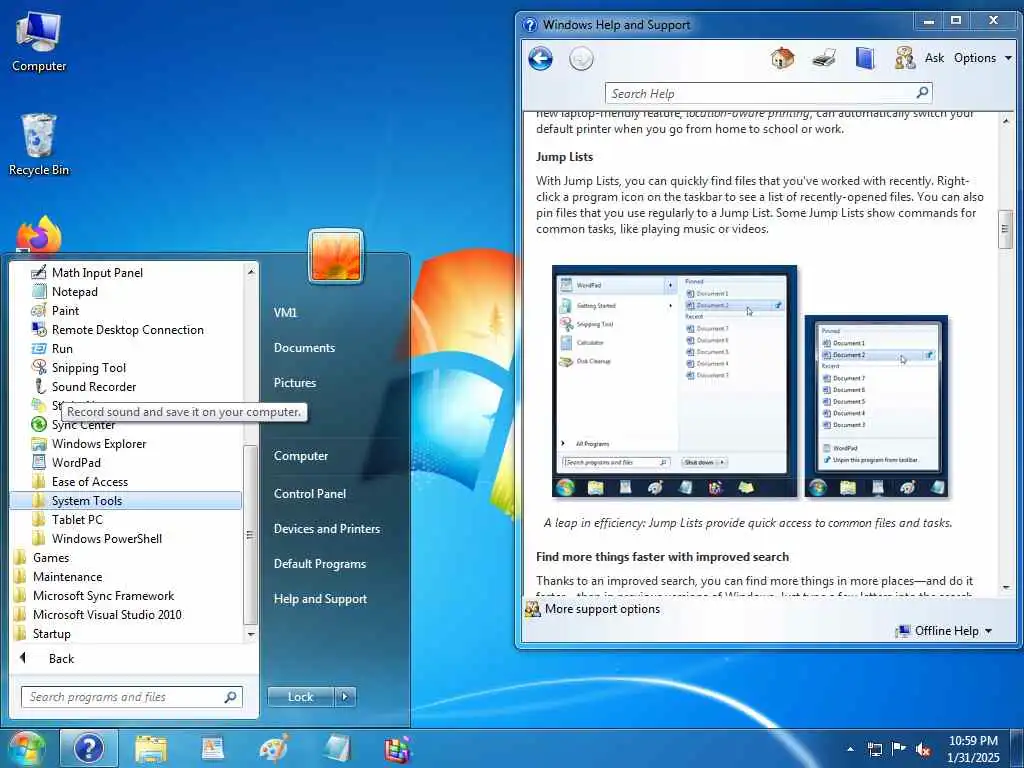Open Help and Support home page icon
The height and width of the screenshot is (768, 1024).
782,58
